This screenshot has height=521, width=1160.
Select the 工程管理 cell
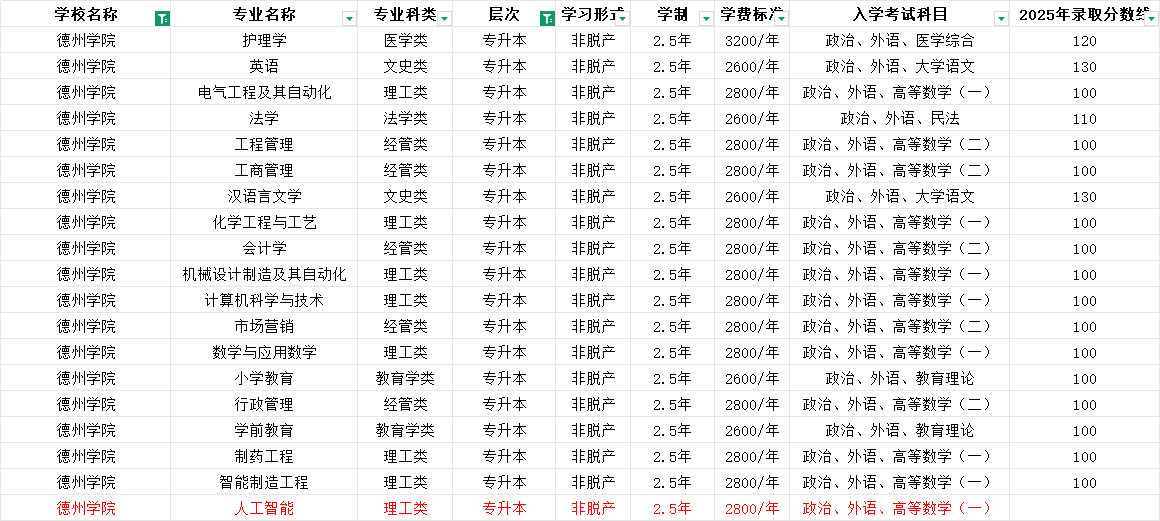(264, 144)
